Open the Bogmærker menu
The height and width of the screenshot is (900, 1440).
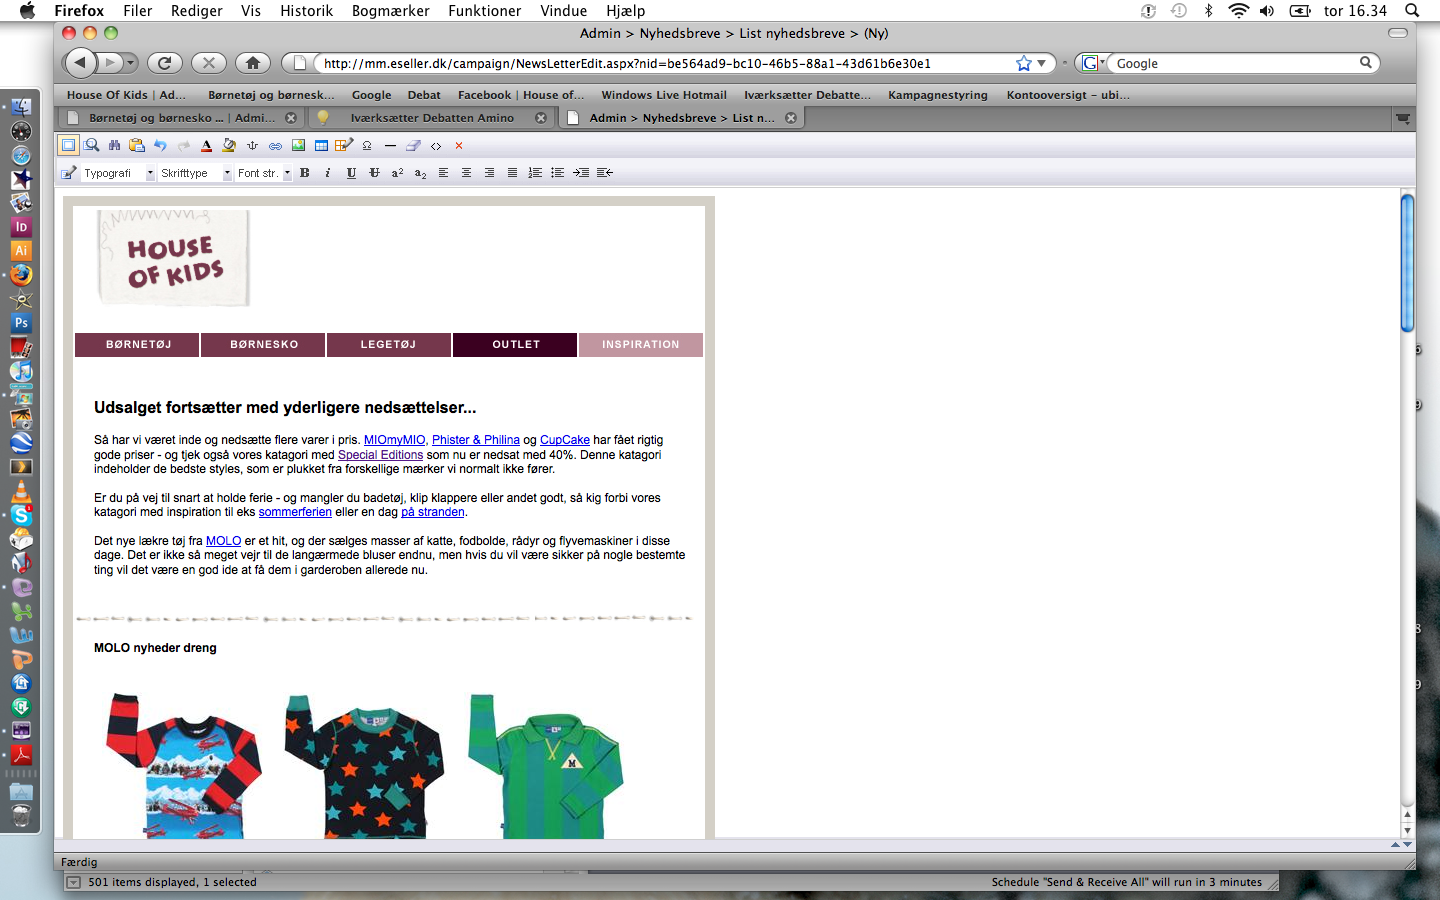[x=390, y=10]
